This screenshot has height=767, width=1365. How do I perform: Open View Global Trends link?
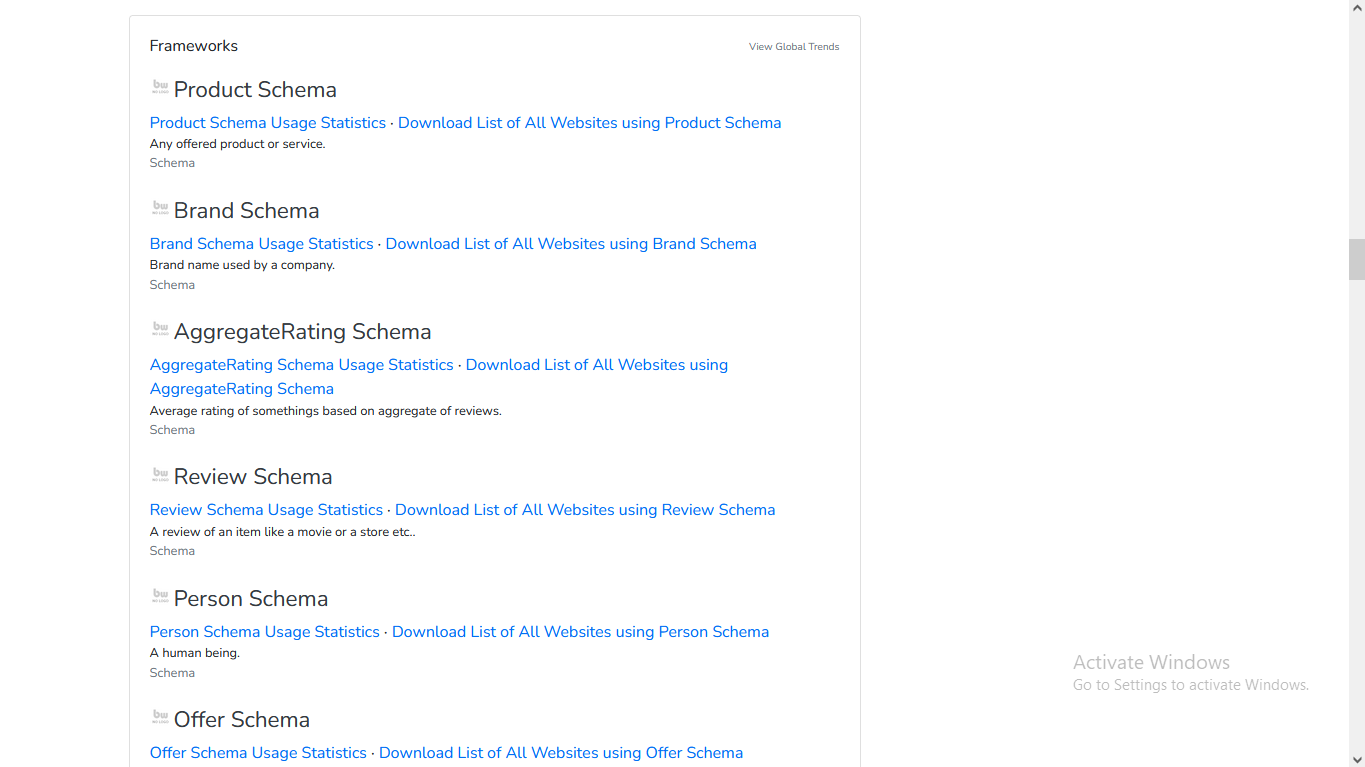pyautogui.click(x=794, y=47)
